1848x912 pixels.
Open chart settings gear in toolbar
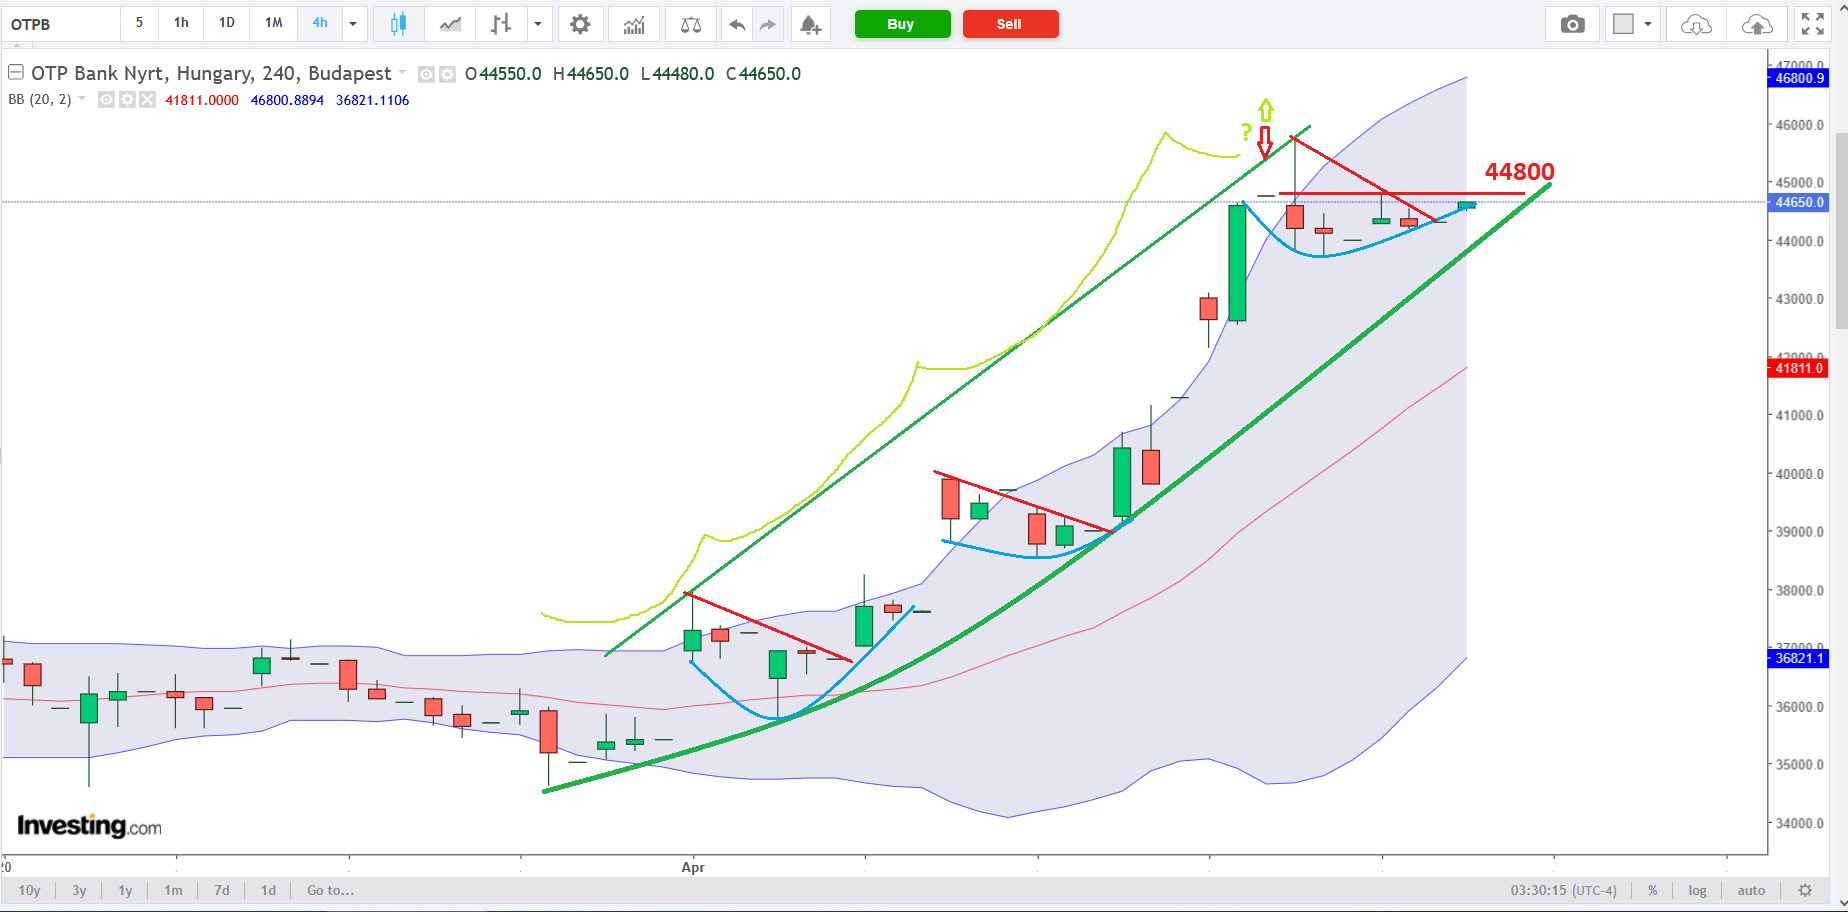point(580,24)
